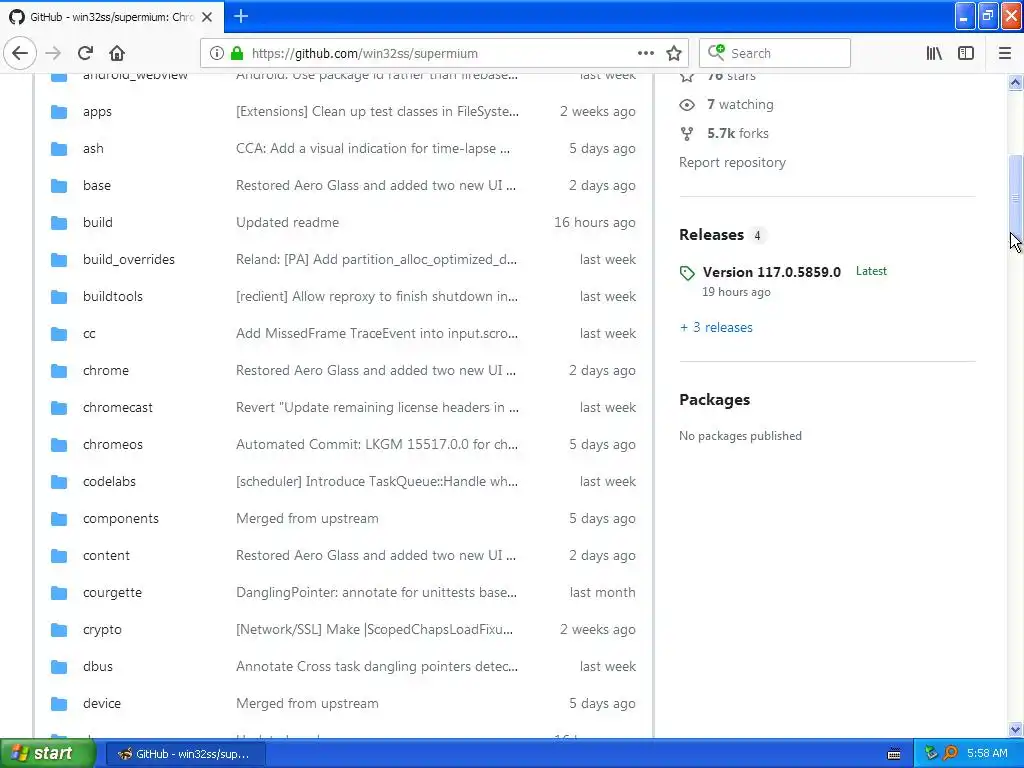
Task: Click the folder icon beside ash
Action: 59,149
